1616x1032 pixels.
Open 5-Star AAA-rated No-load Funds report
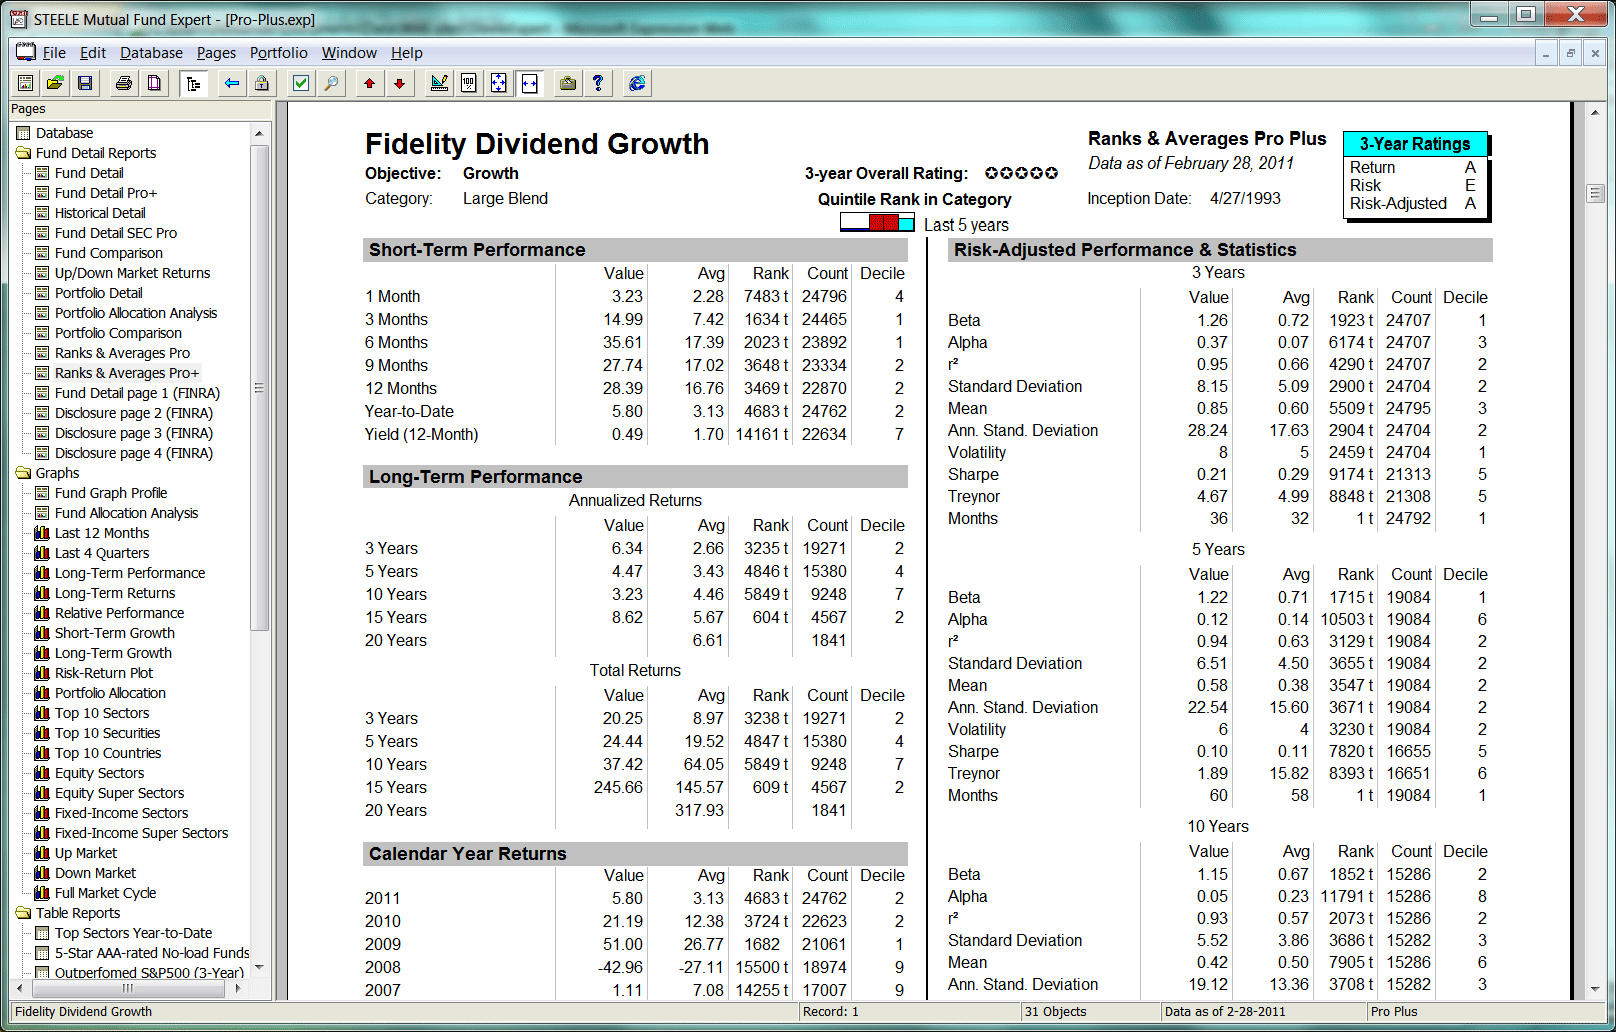click(x=151, y=953)
